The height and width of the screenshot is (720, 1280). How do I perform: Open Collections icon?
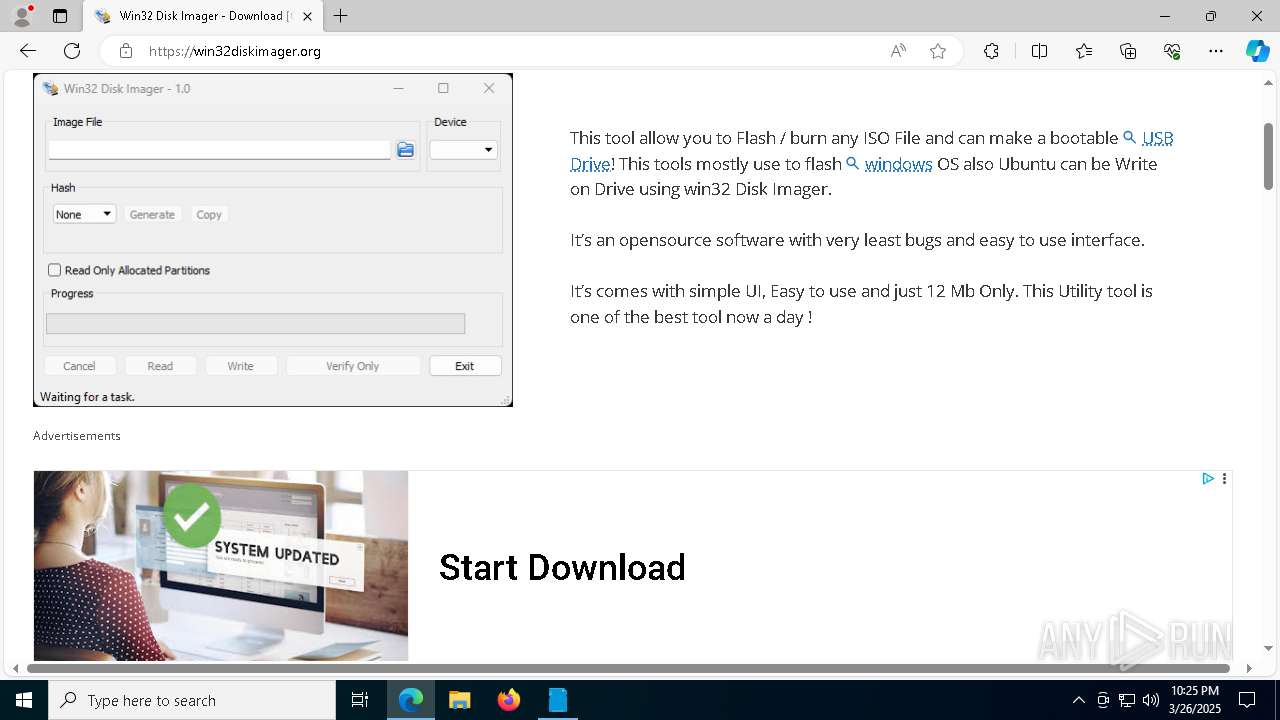[x=1128, y=51]
